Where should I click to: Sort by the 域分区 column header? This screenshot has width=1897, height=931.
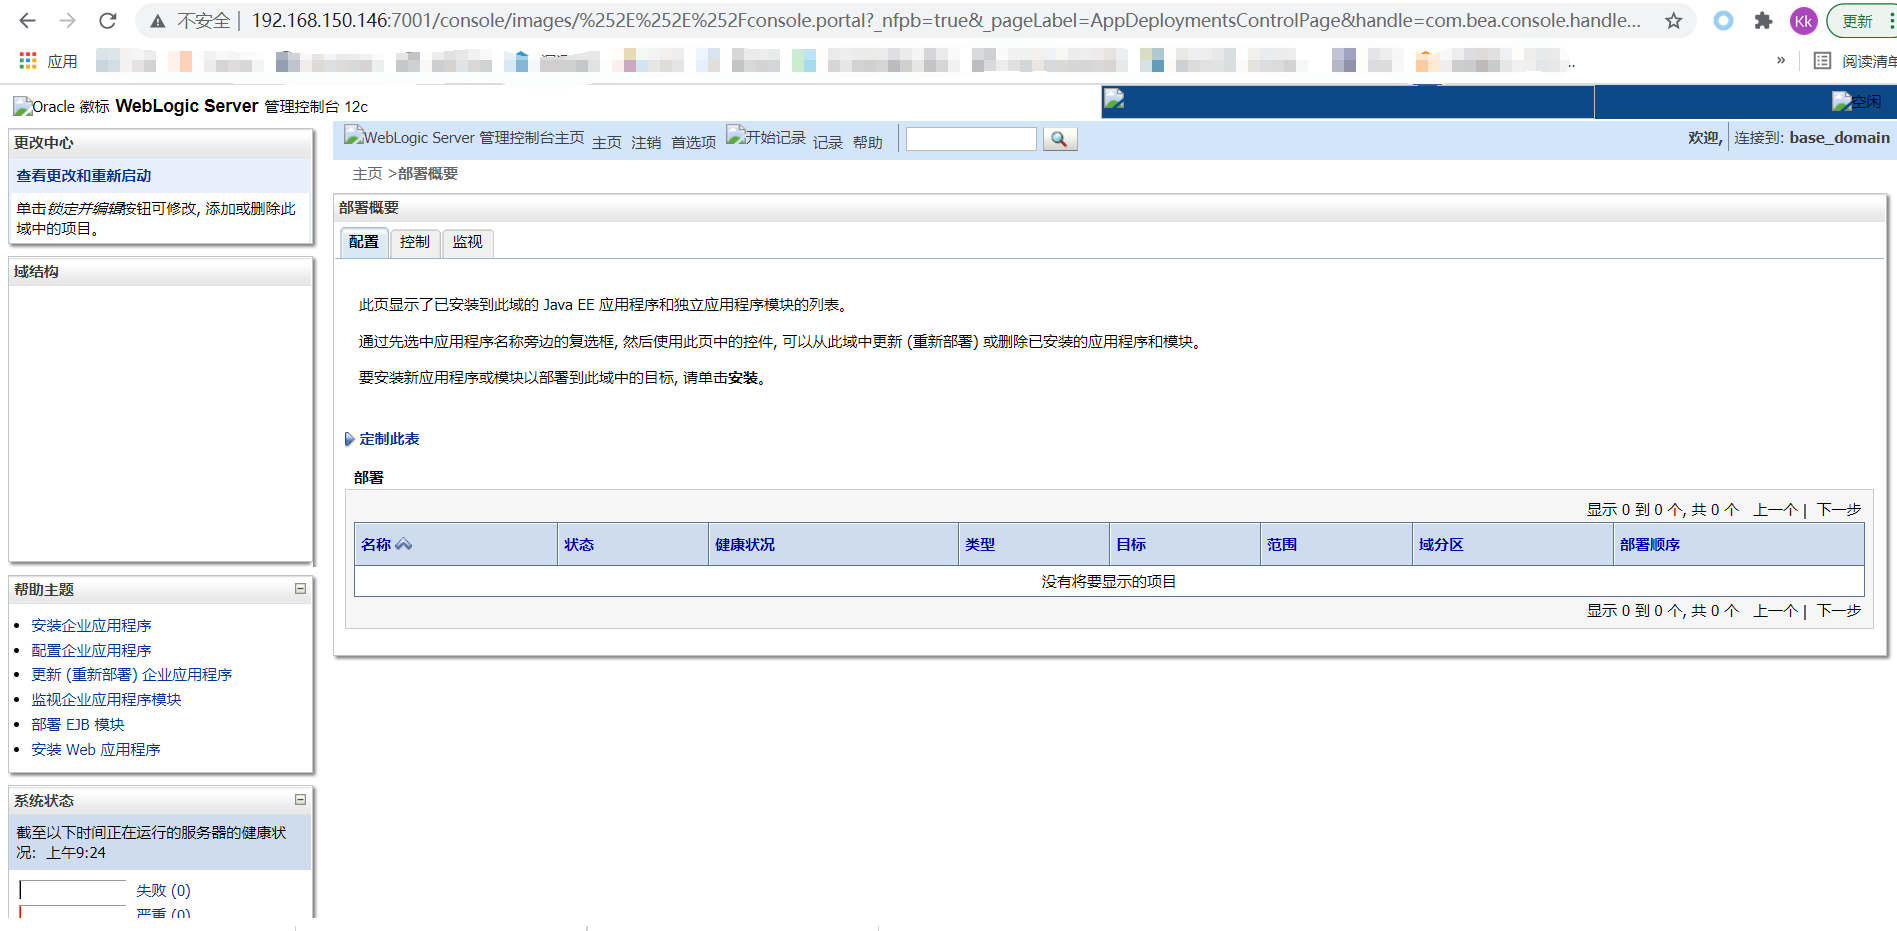(x=1441, y=544)
